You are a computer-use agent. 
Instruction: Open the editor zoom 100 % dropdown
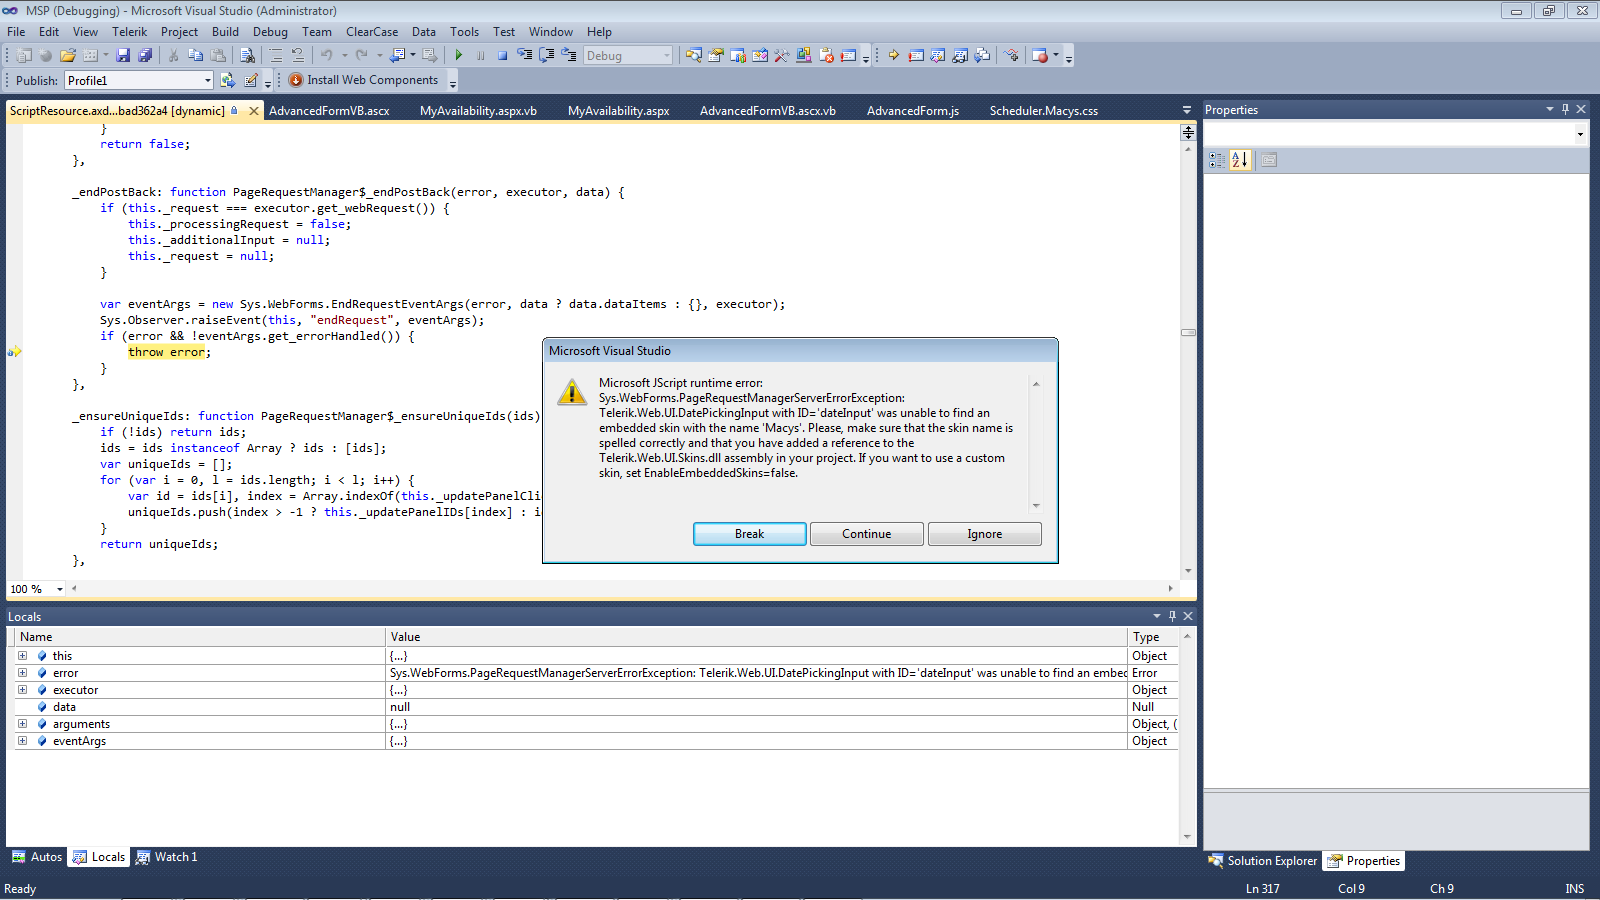60,589
